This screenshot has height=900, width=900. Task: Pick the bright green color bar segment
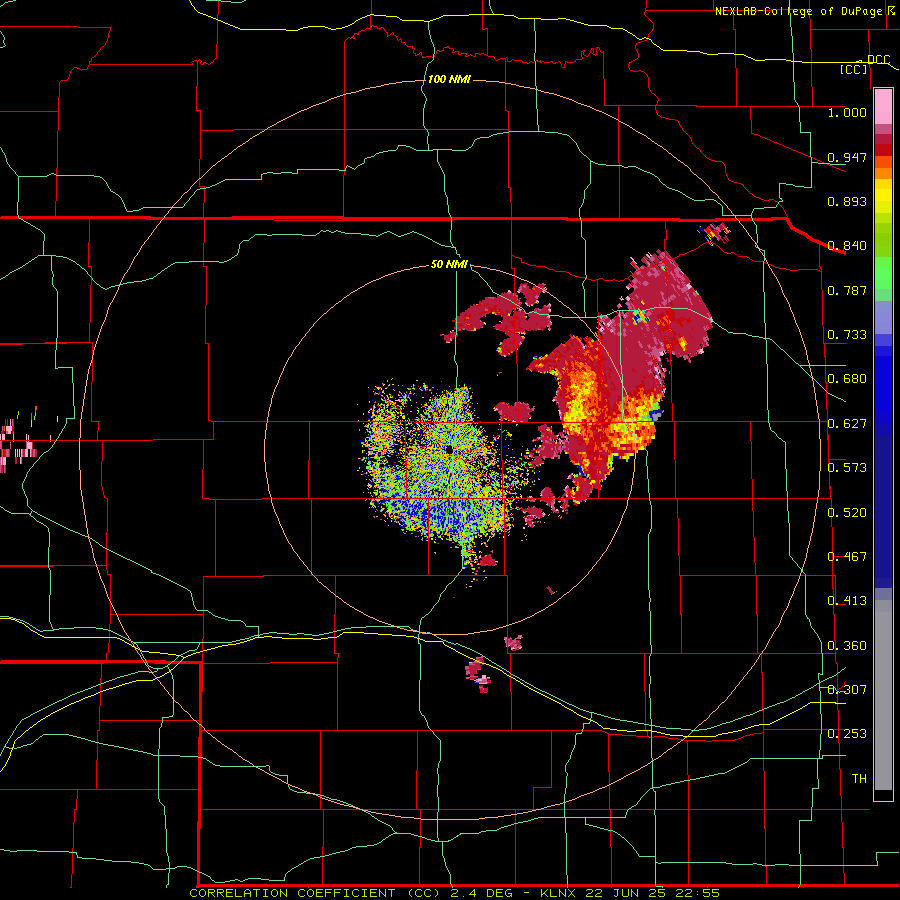pos(883,273)
